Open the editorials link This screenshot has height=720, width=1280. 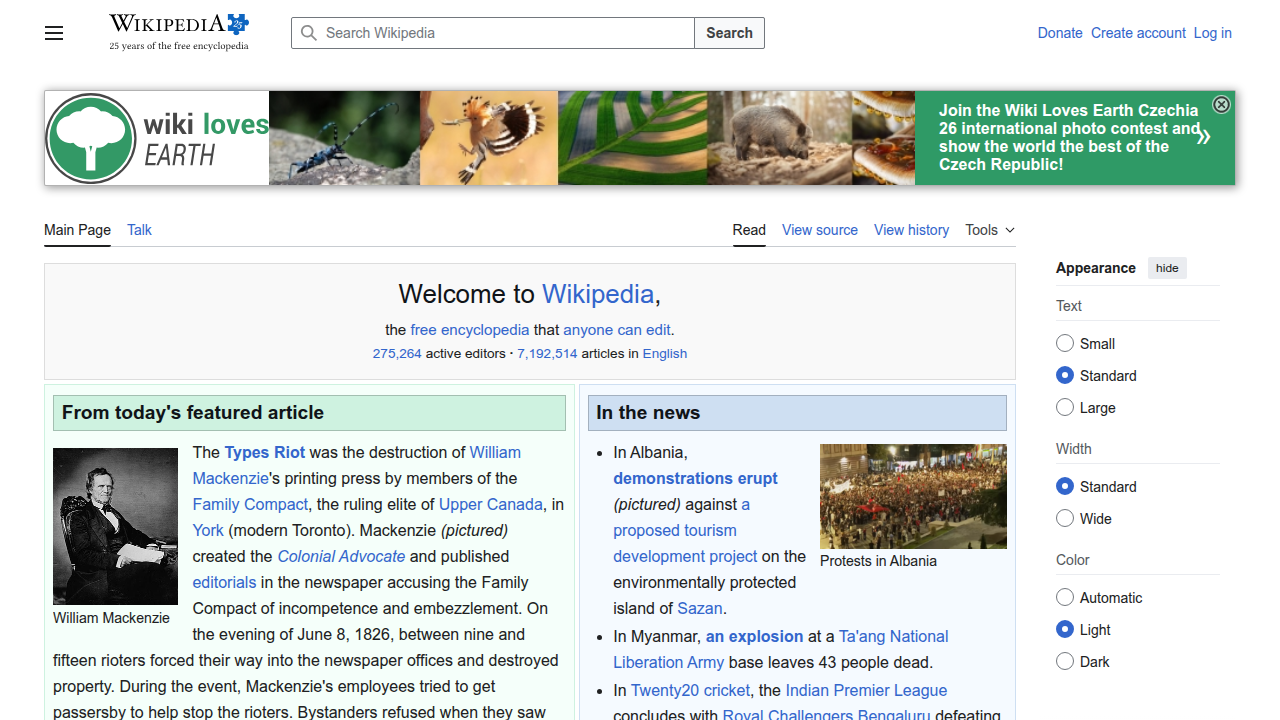224,582
